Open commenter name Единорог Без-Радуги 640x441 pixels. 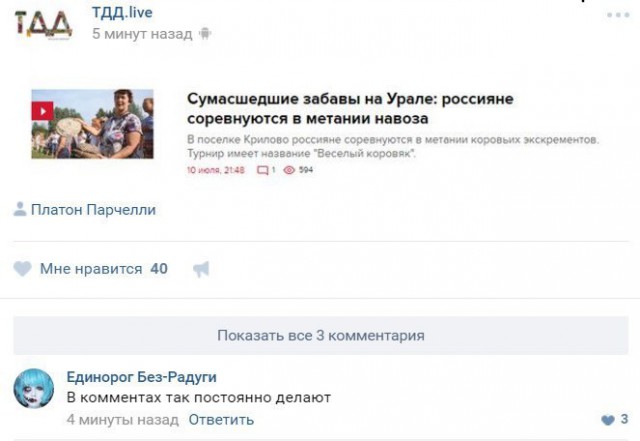[142, 377]
